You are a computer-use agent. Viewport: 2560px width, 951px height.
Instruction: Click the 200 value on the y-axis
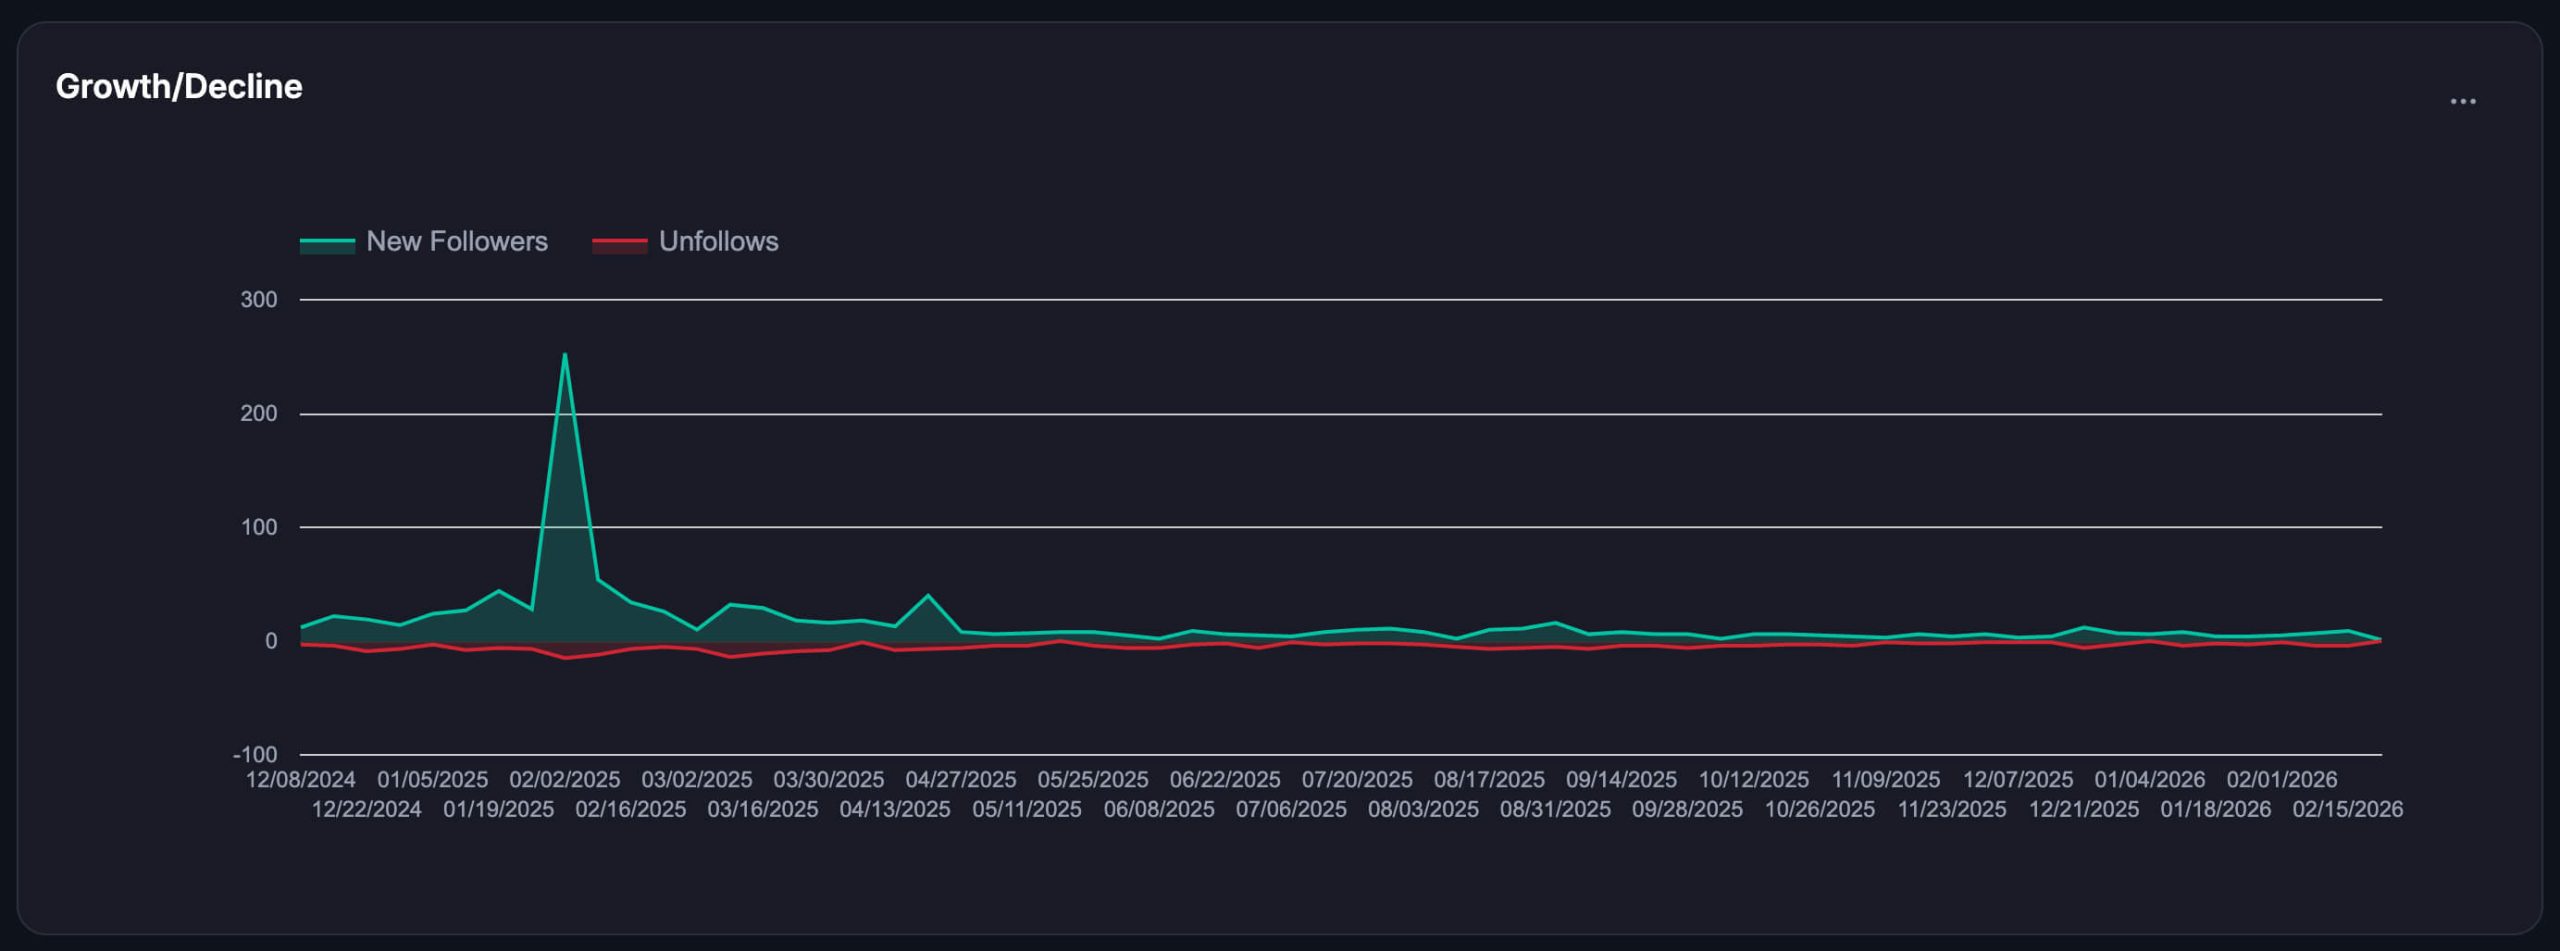(x=259, y=414)
